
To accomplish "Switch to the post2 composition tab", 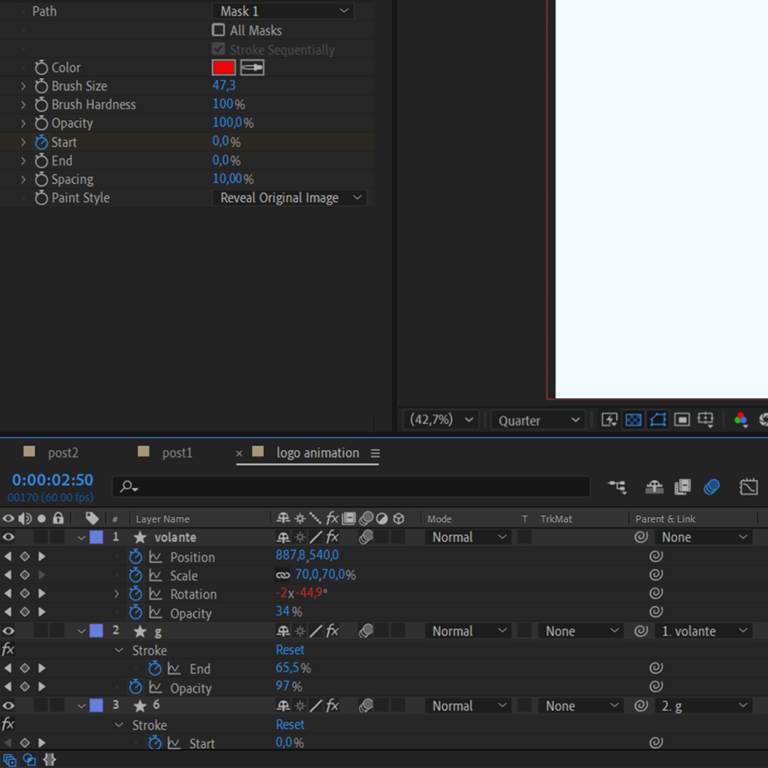I will pyautogui.click(x=62, y=453).
